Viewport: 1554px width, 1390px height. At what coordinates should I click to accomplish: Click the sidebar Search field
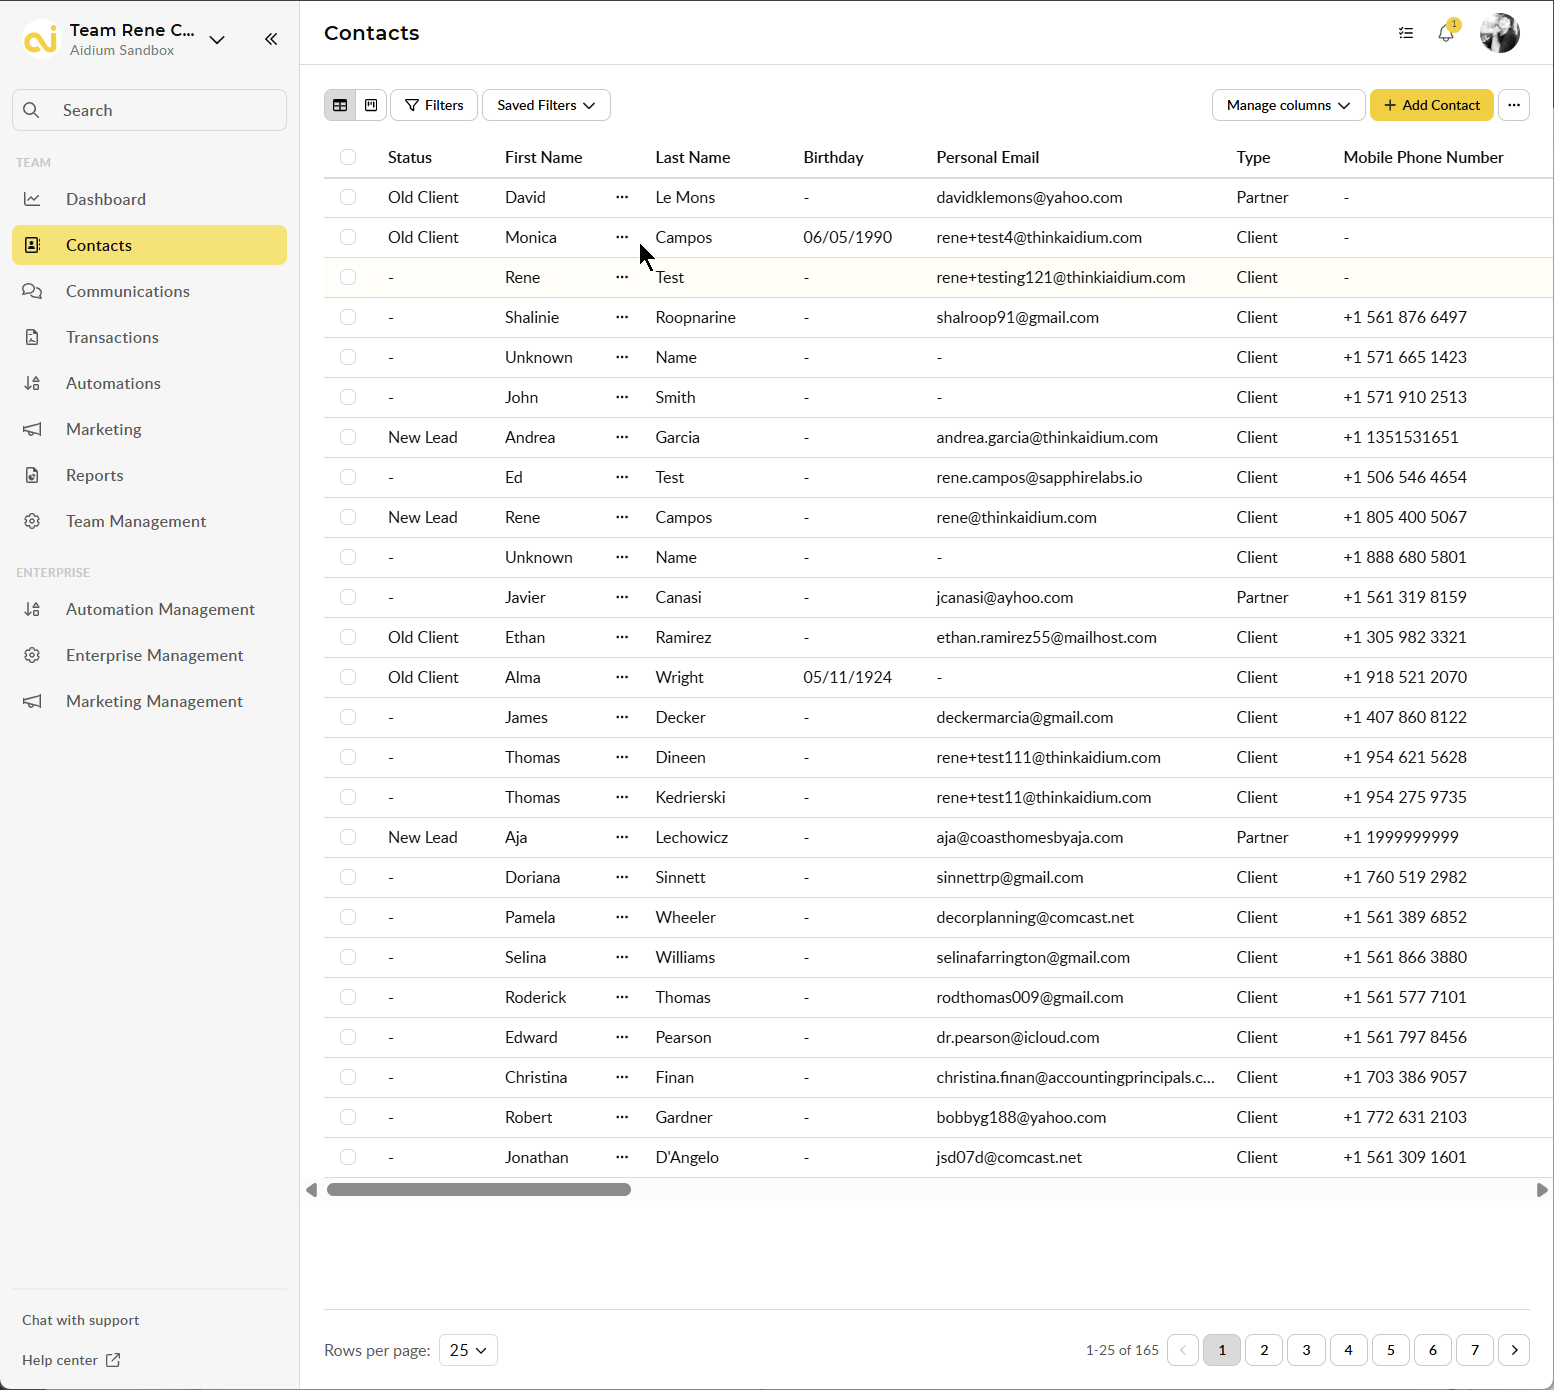[150, 110]
